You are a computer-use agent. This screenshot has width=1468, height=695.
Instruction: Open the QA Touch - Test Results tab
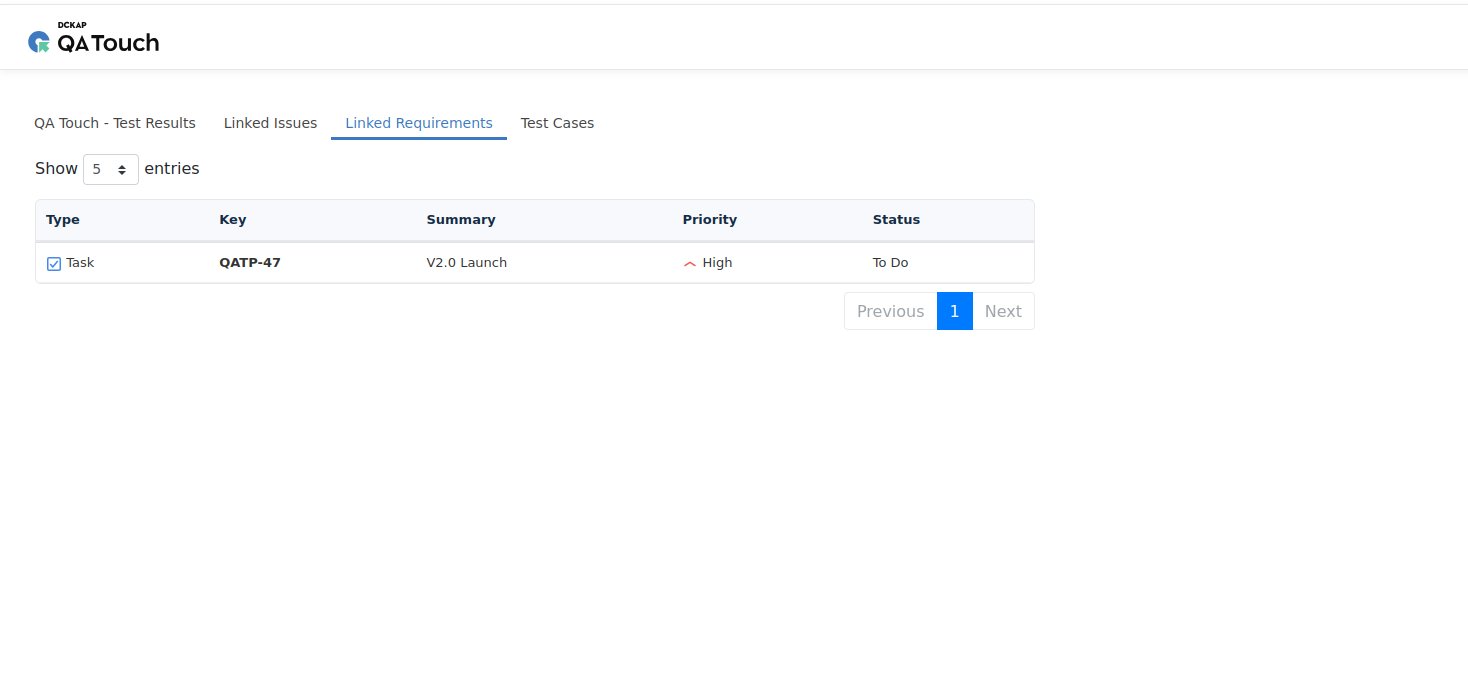(x=115, y=123)
